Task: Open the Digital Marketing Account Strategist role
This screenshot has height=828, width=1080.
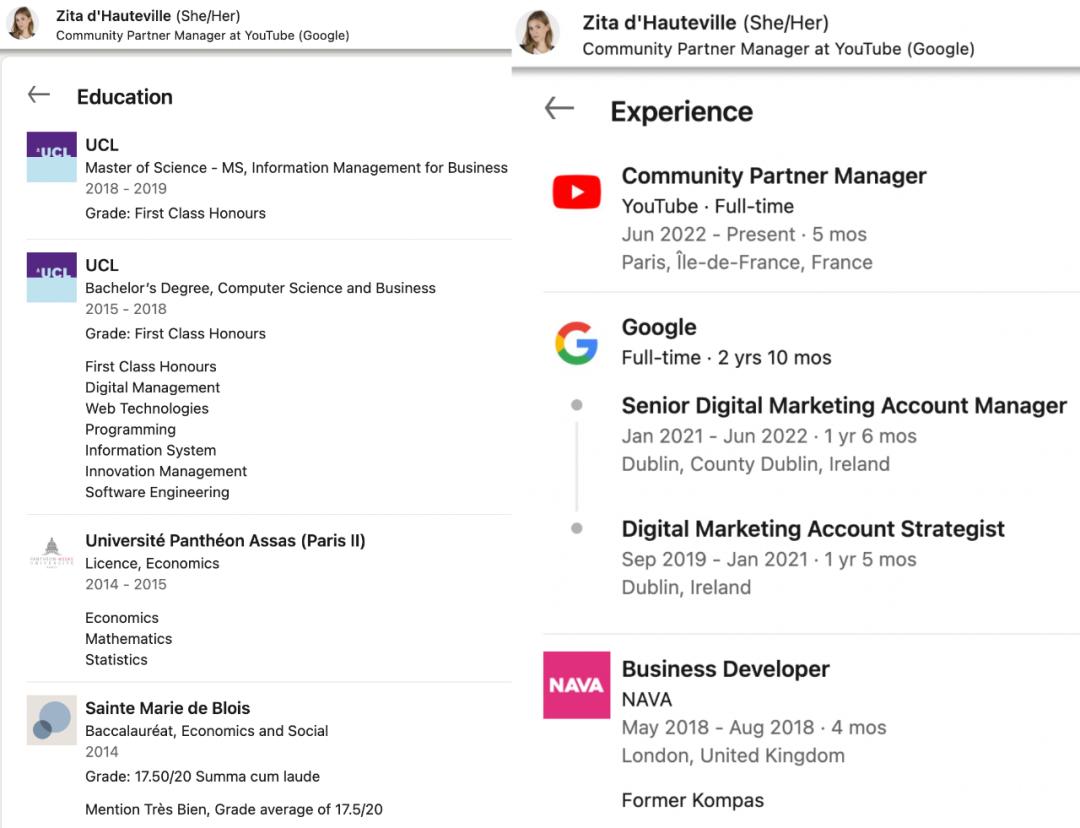Action: 813,529
